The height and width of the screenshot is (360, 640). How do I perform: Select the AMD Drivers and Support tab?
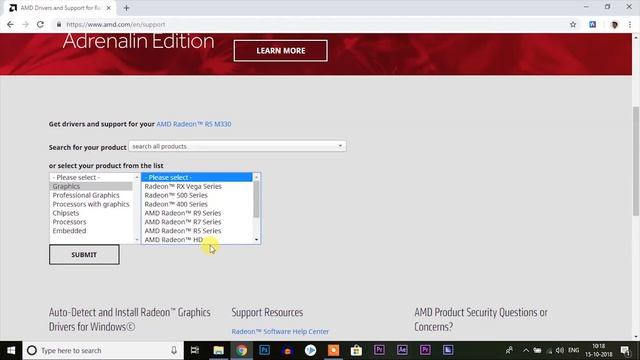pyautogui.click(x=60, y=8)
